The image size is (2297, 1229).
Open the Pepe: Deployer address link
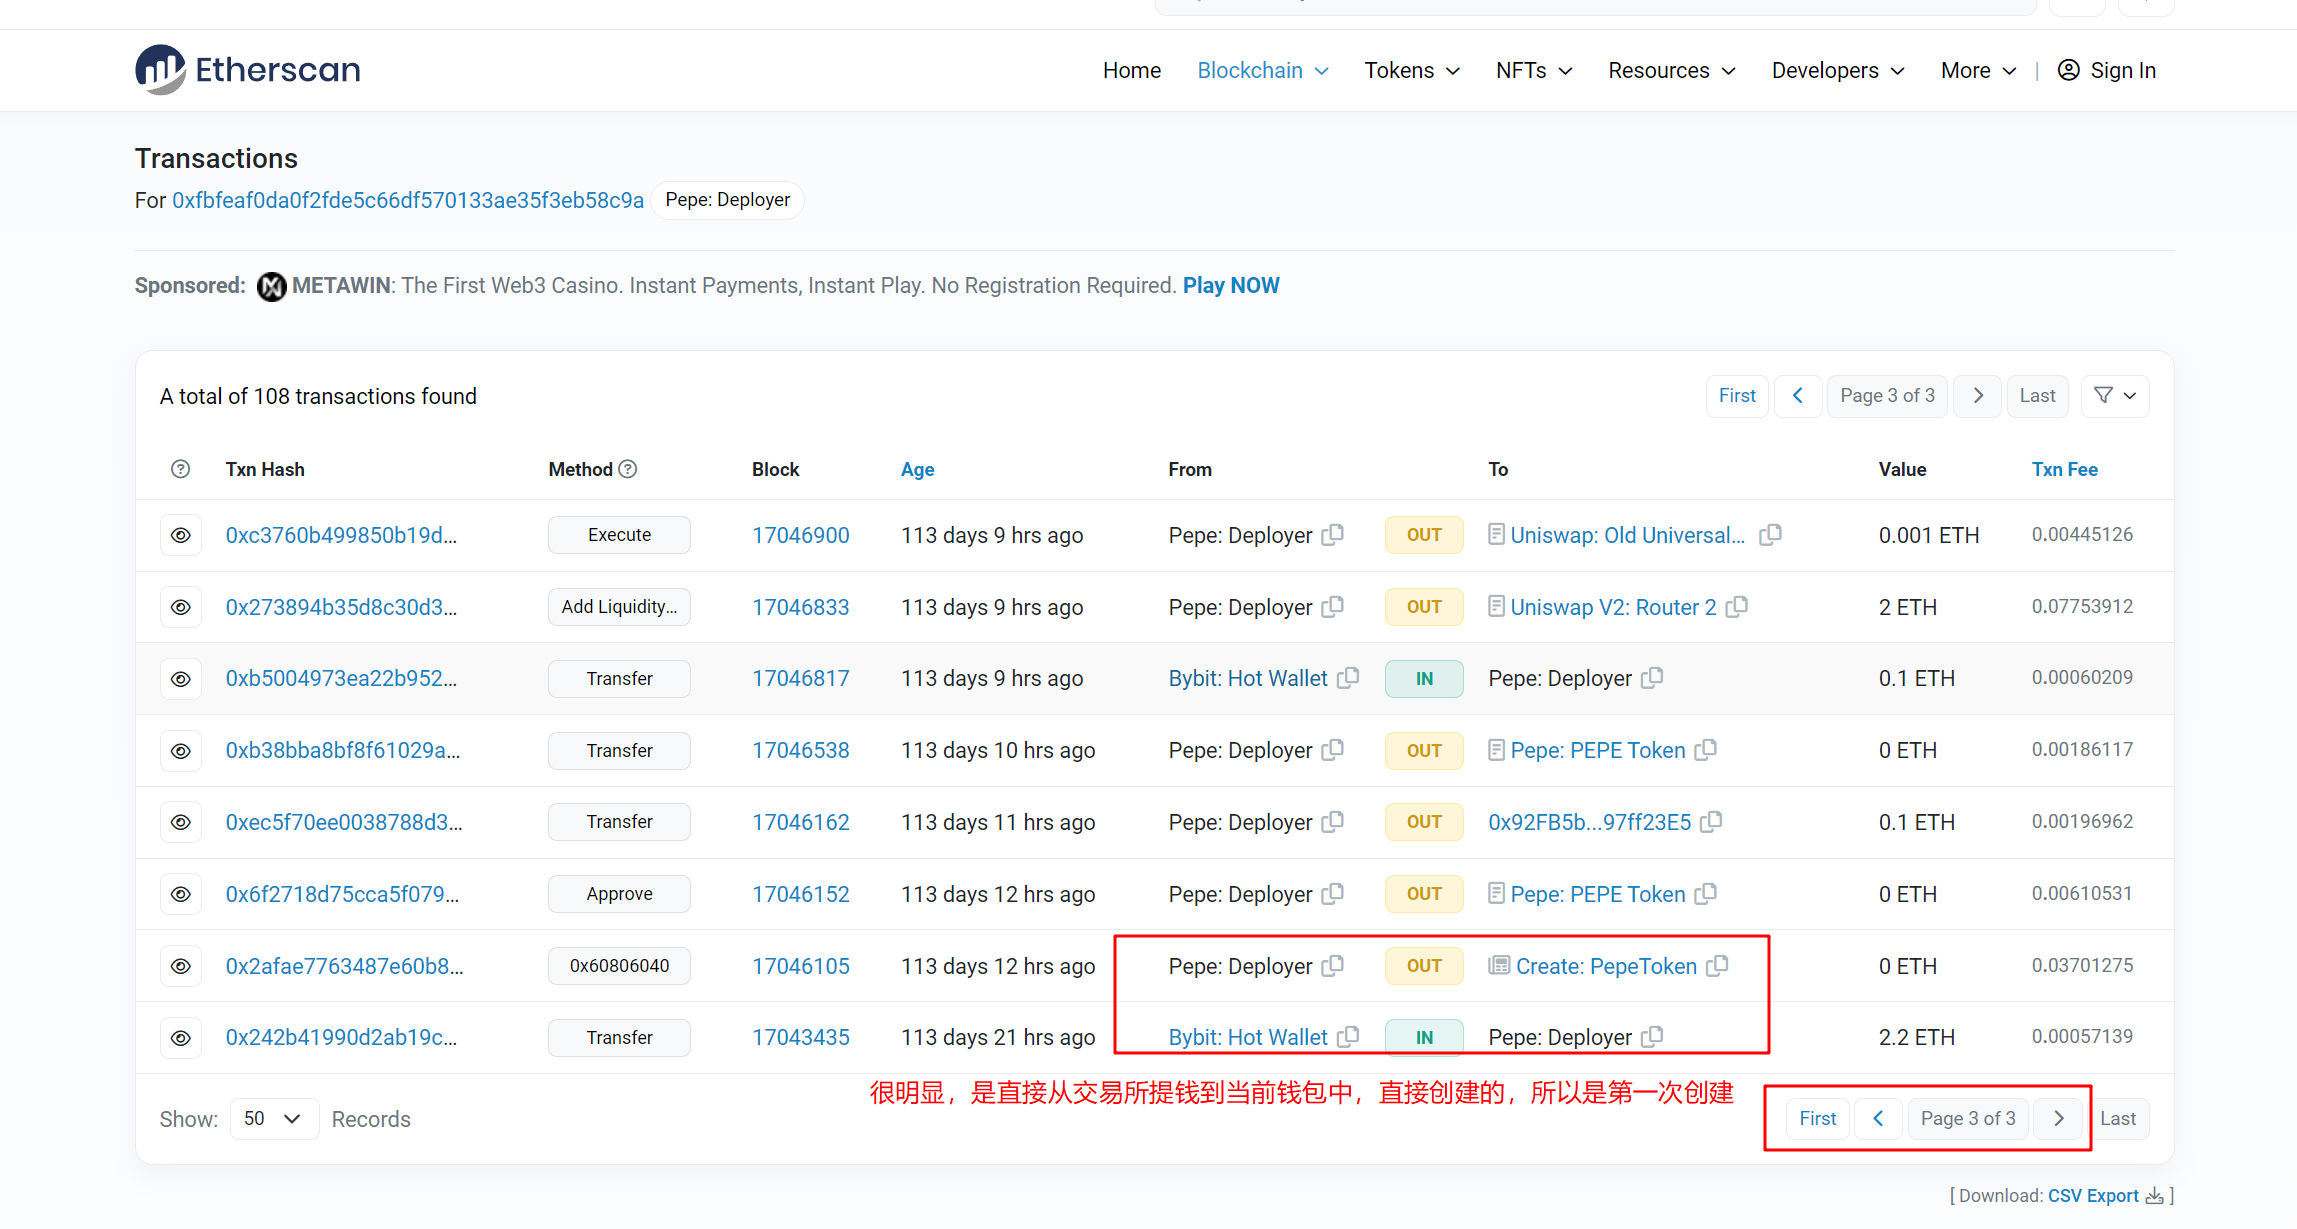click(408, 200)
